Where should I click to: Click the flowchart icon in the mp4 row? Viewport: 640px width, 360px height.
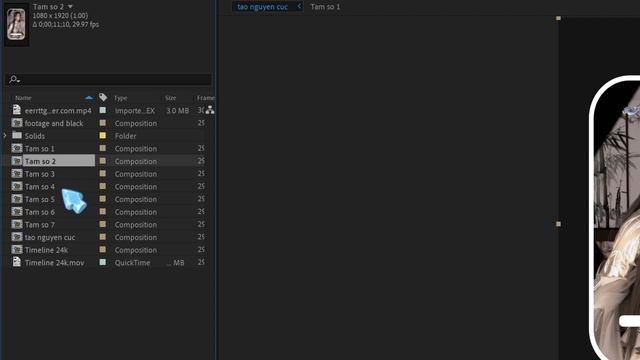click(x=210, y=110)
